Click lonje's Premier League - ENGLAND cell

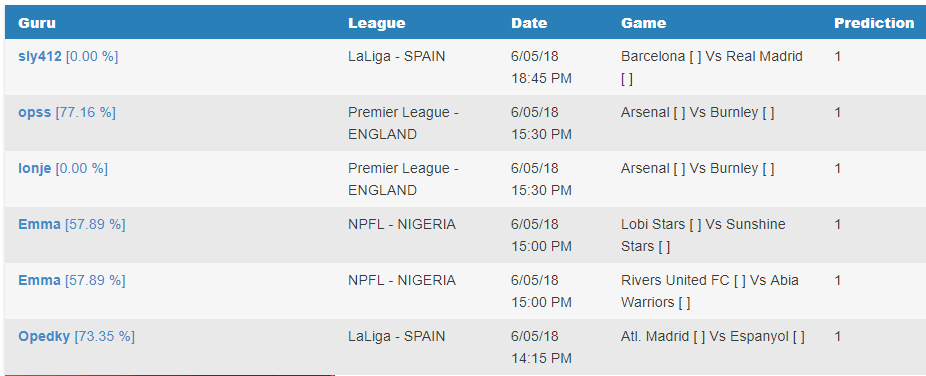403,179
